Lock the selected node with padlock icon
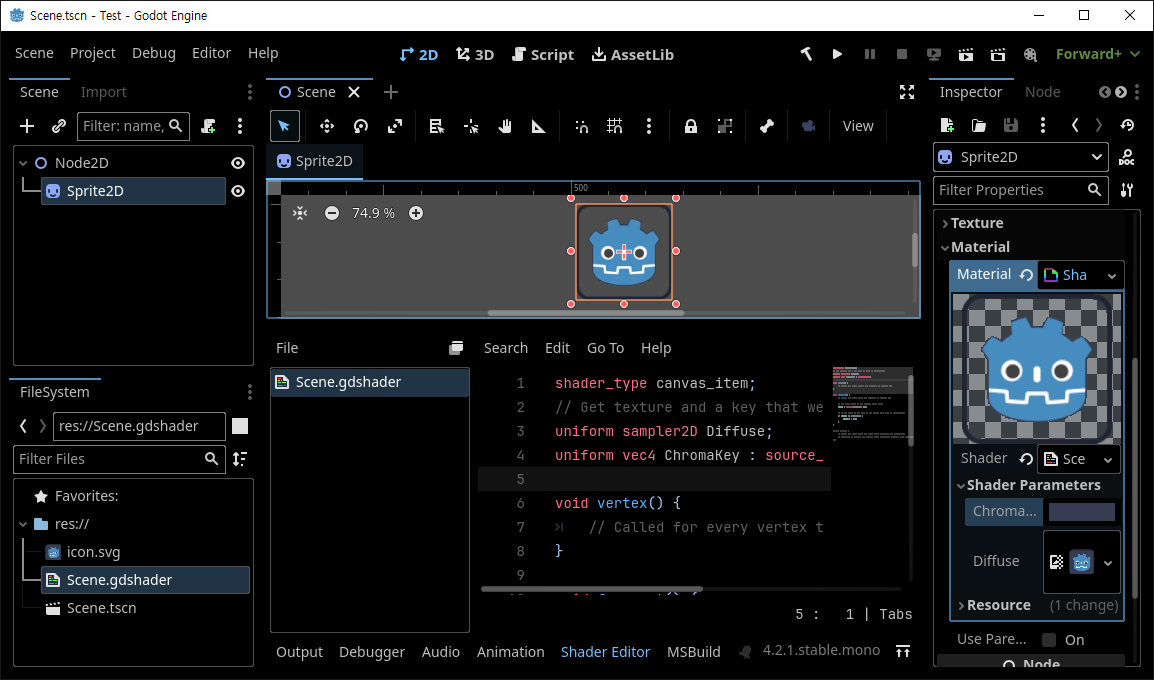Screen dimensions: 1154x680 (x=690, y=126)
